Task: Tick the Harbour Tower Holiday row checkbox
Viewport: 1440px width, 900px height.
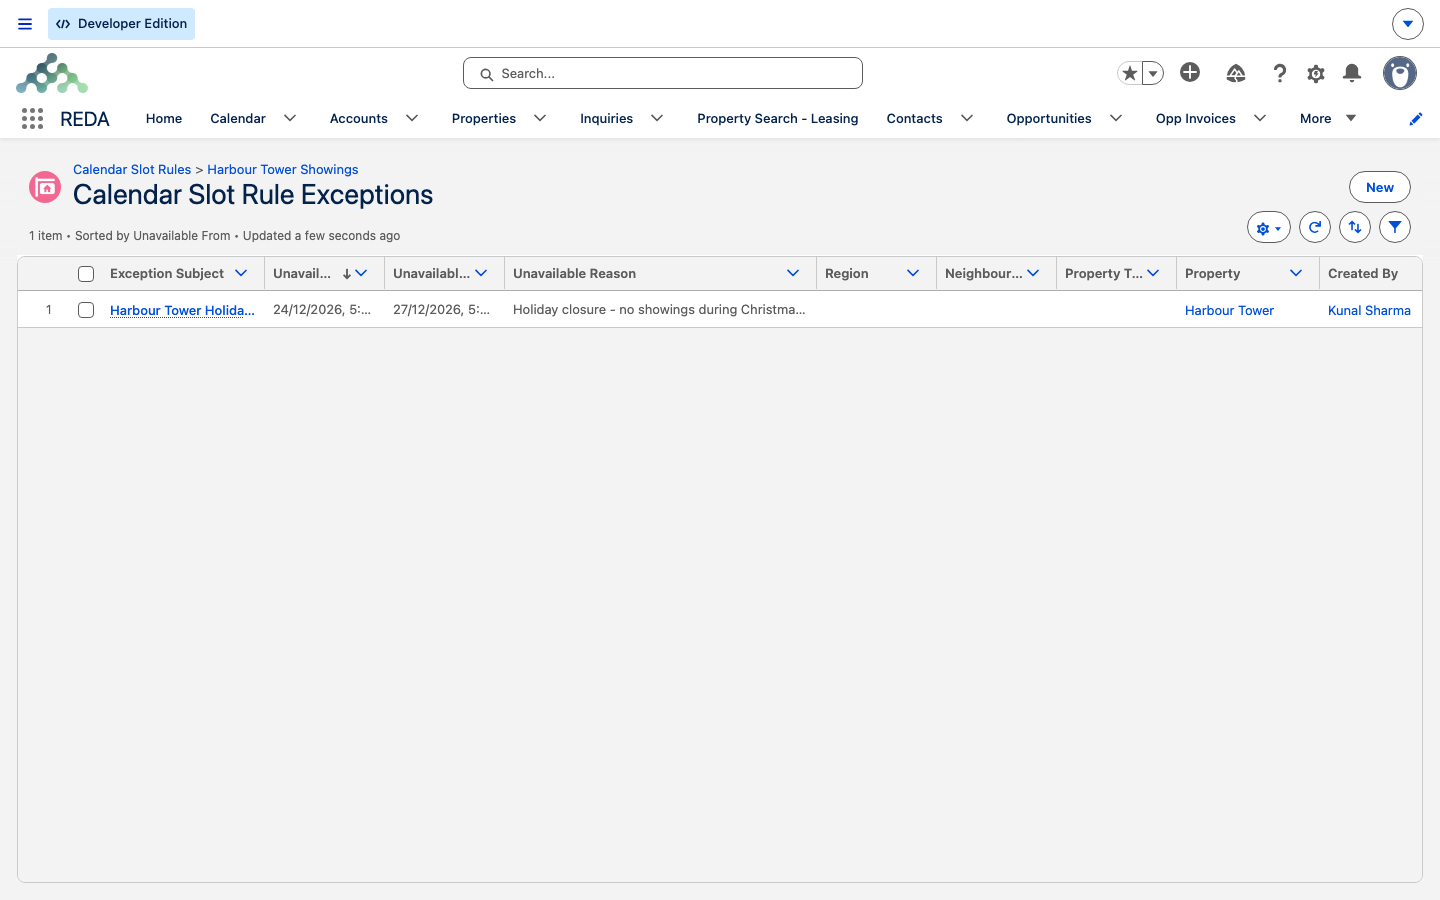Action: [x=86, y=310]
